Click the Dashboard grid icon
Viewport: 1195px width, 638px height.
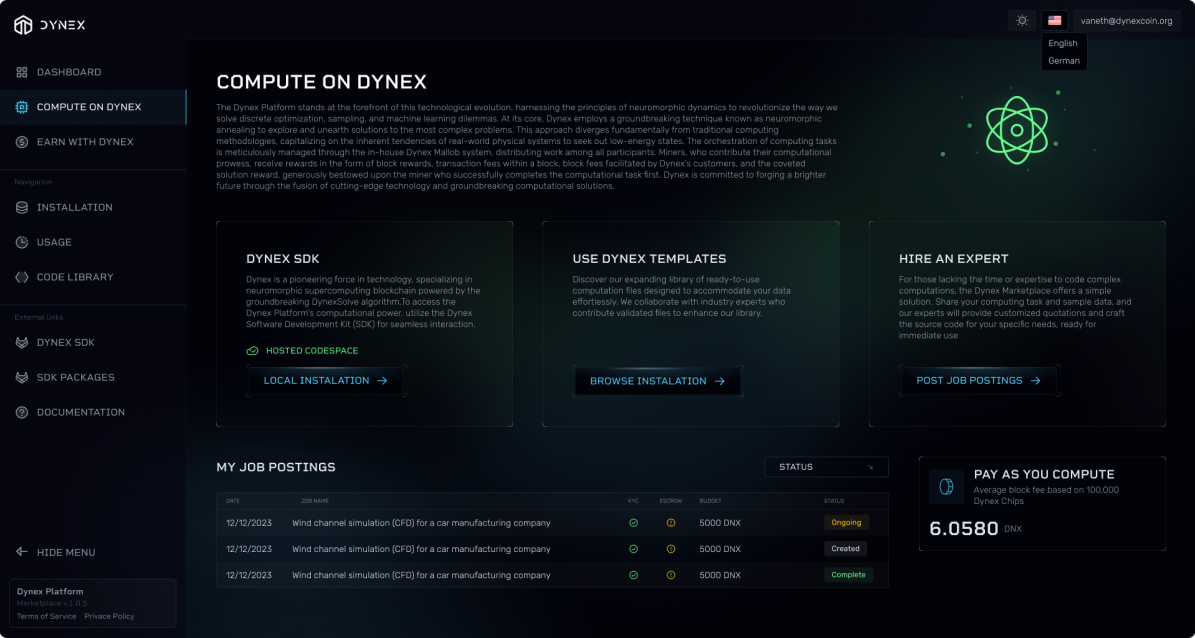22,72
